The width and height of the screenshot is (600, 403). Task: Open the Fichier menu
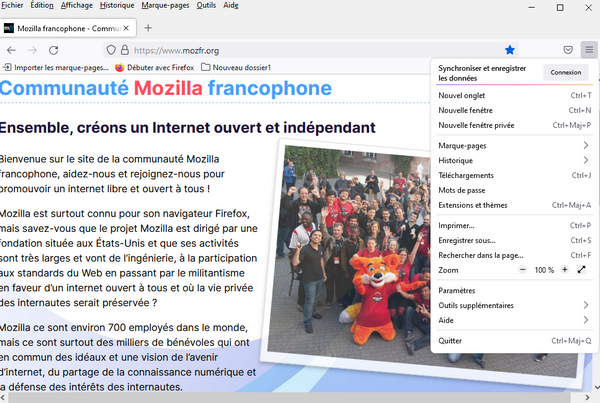click(x=12, y=5)
